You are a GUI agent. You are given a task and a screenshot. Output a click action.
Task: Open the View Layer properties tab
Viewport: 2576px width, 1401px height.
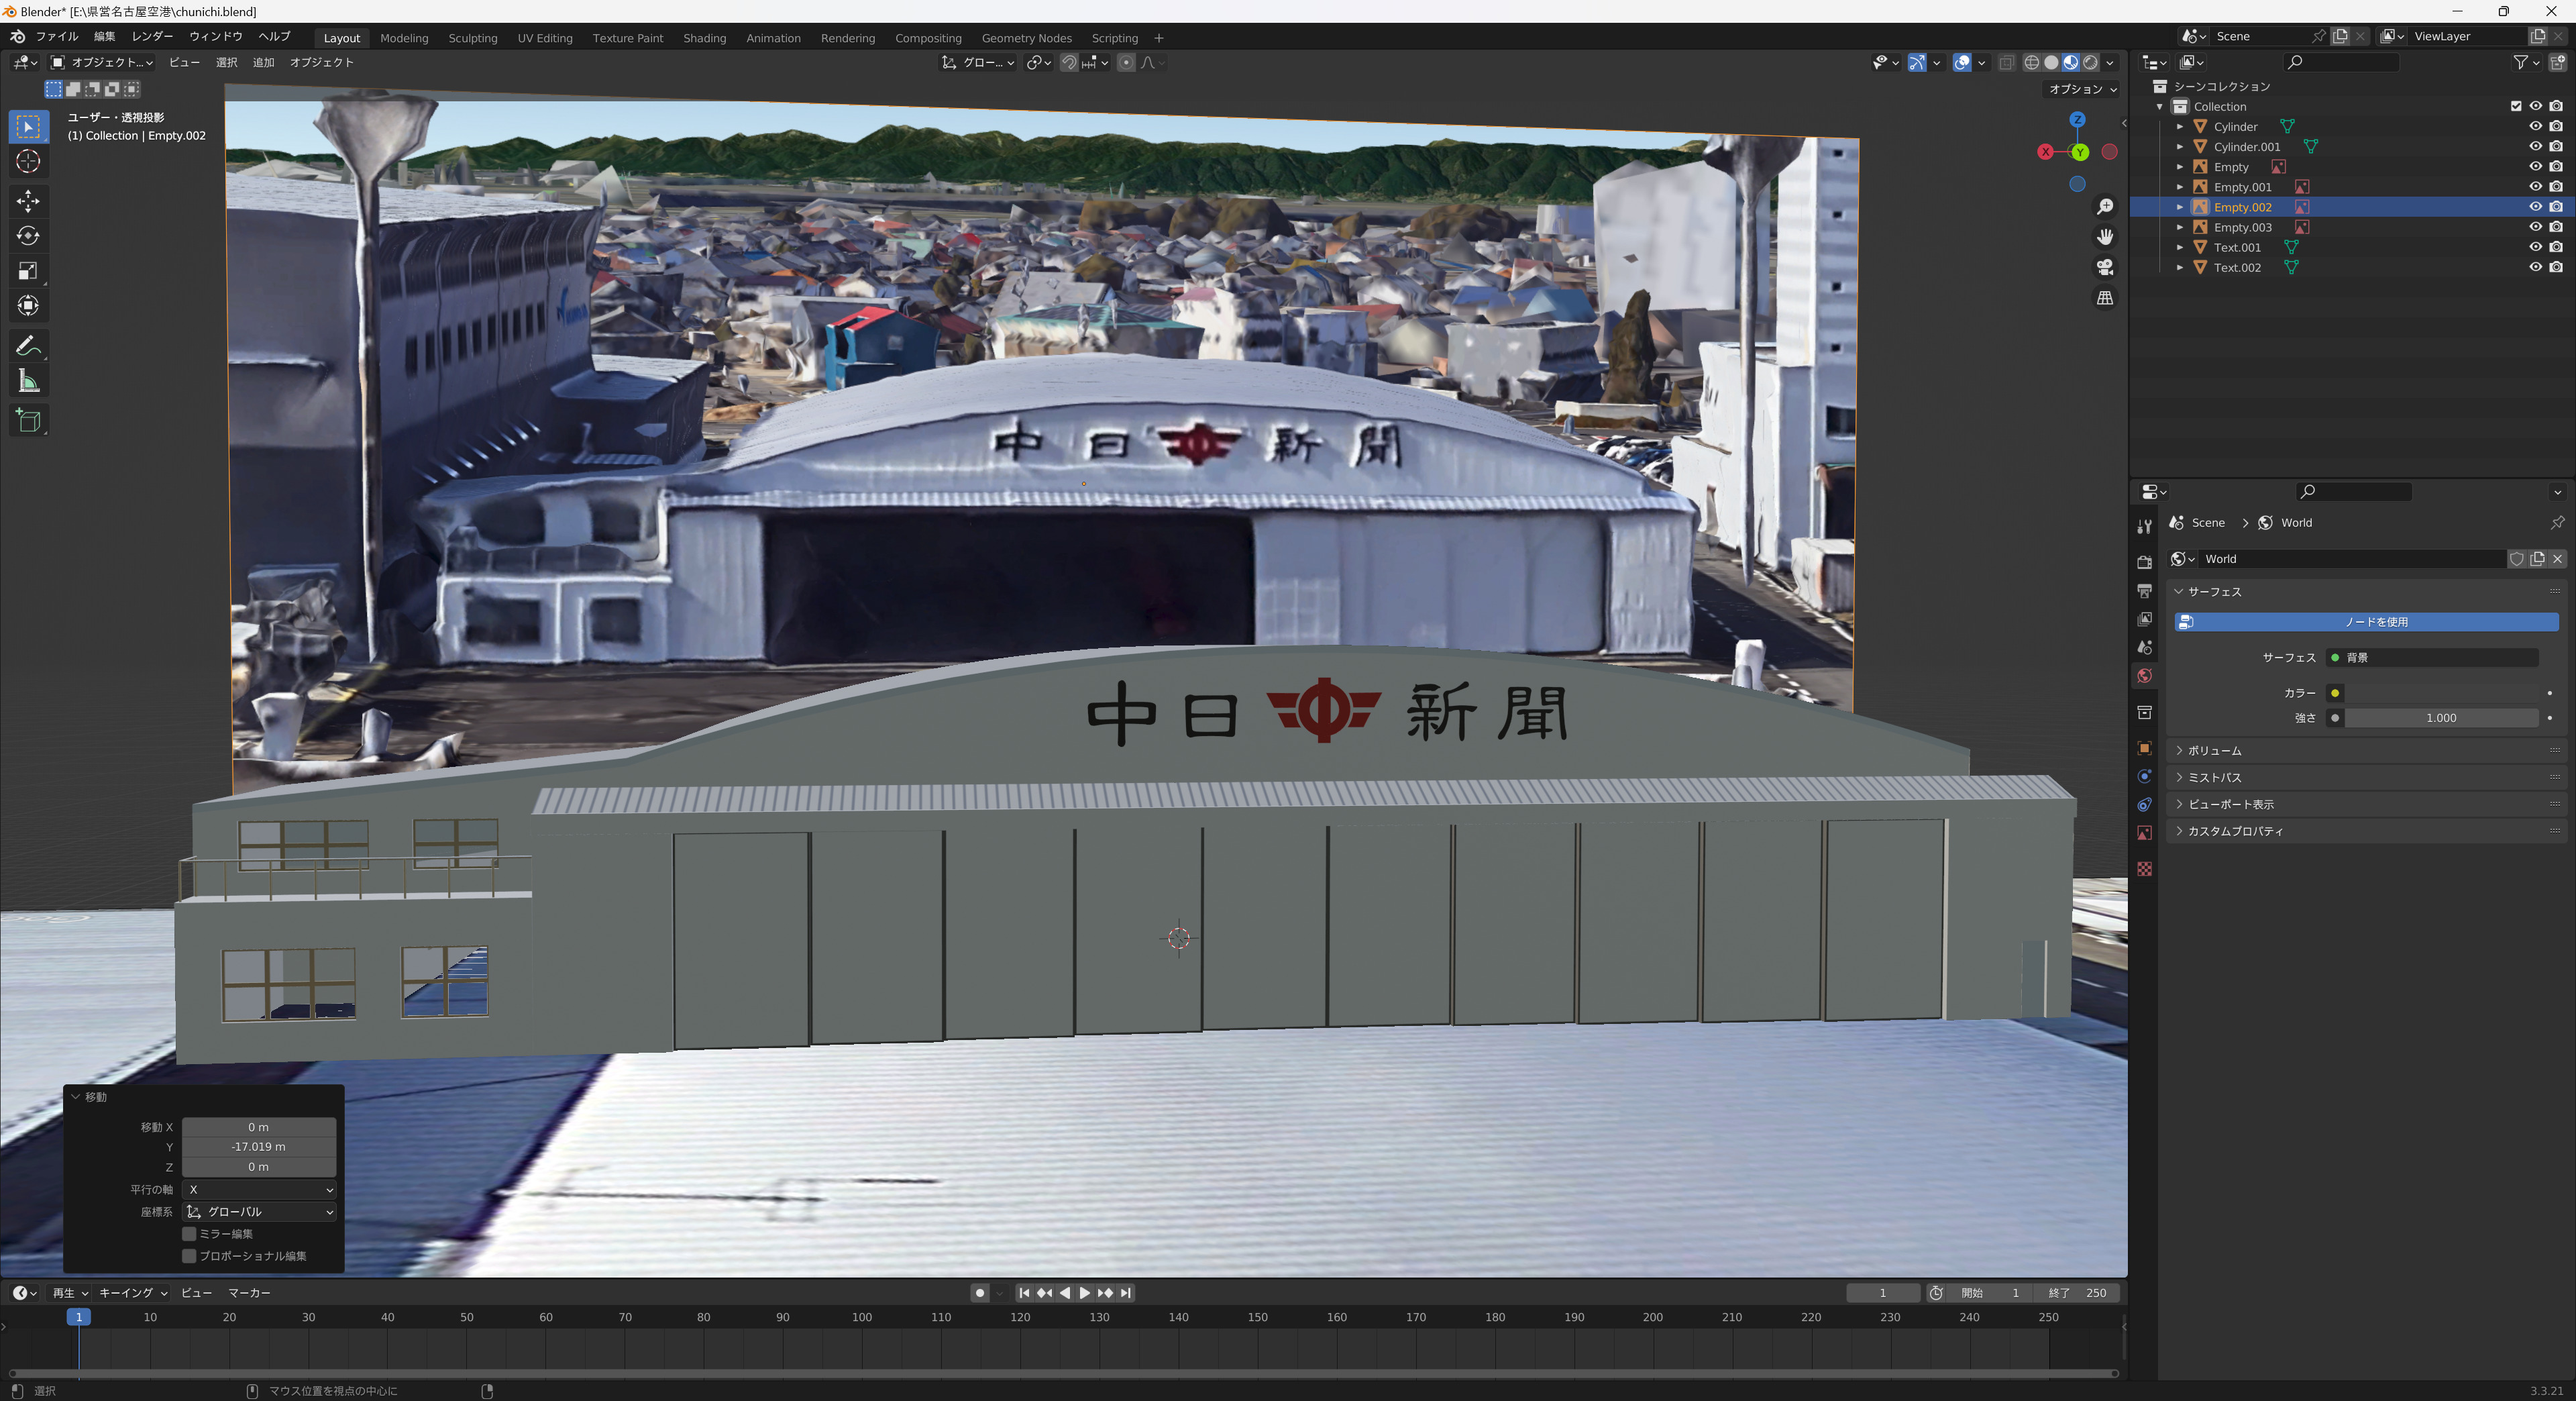[x=2144, y=619]
